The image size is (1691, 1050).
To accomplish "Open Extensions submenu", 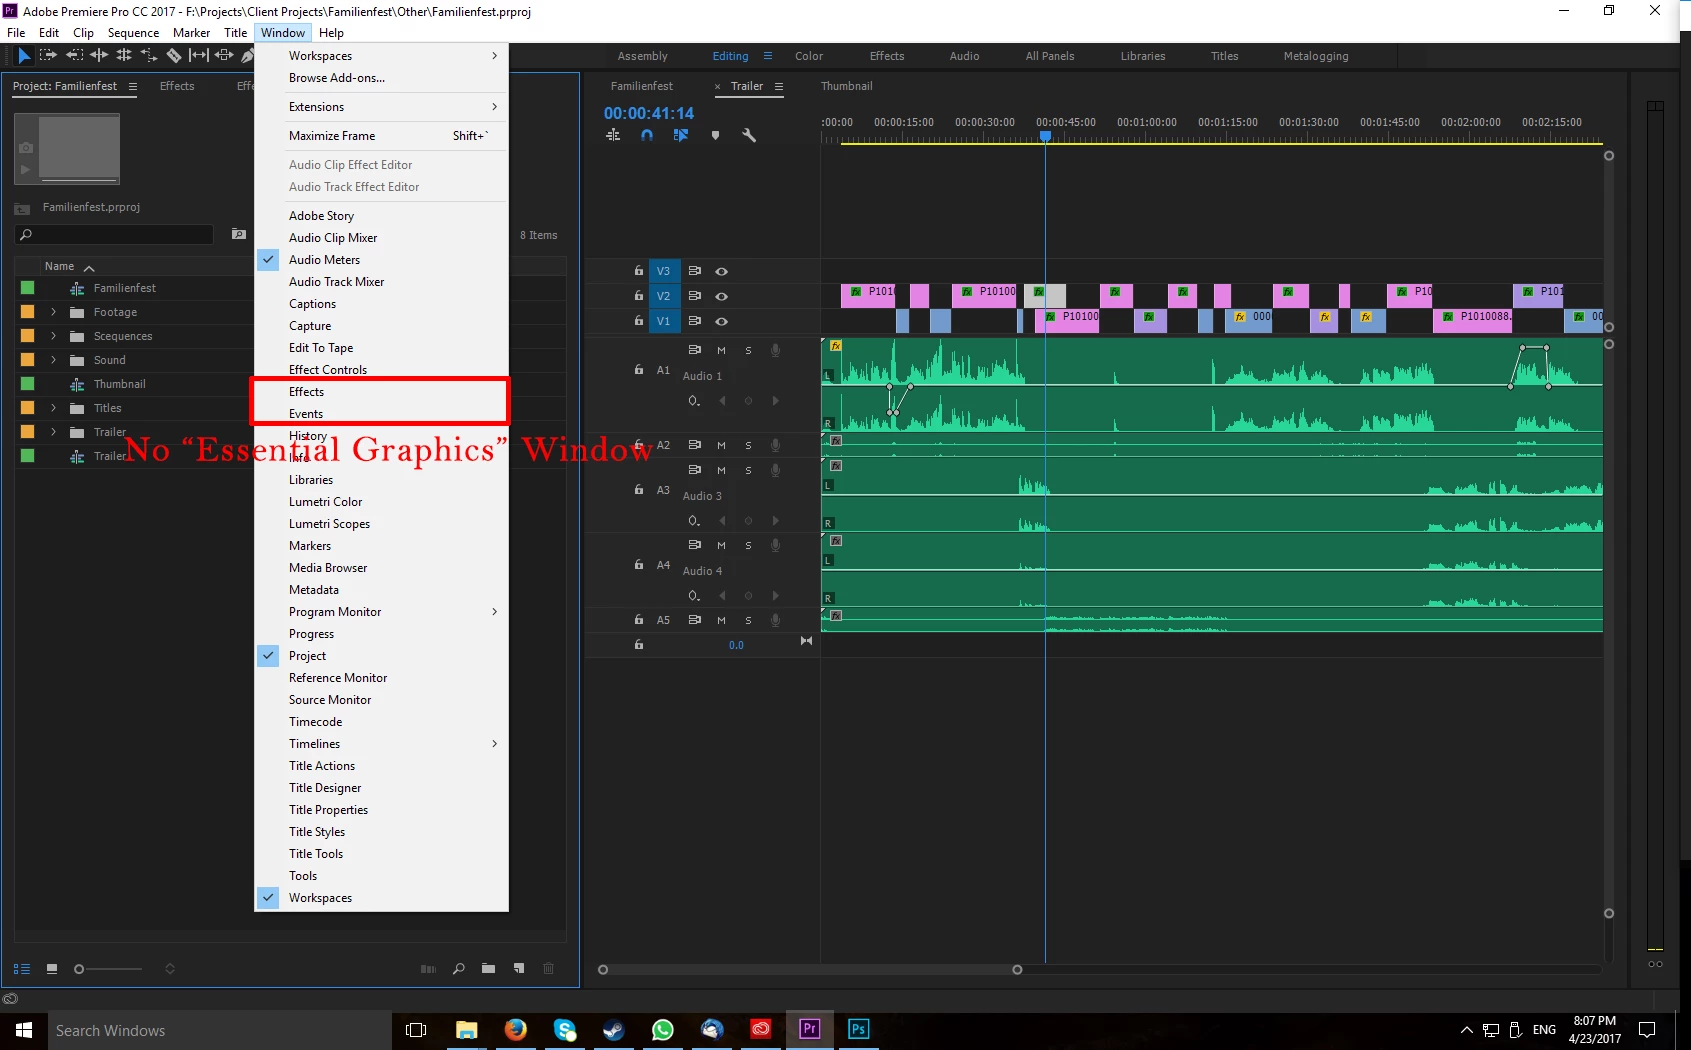I will (x=382, y=107).
